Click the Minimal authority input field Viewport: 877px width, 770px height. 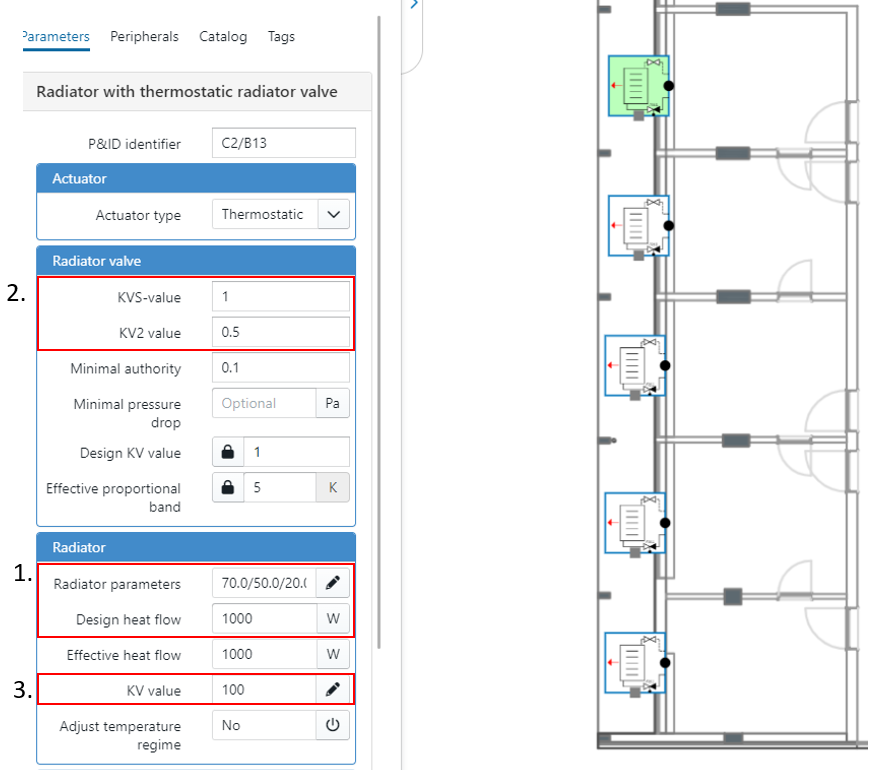pos(281,368)
